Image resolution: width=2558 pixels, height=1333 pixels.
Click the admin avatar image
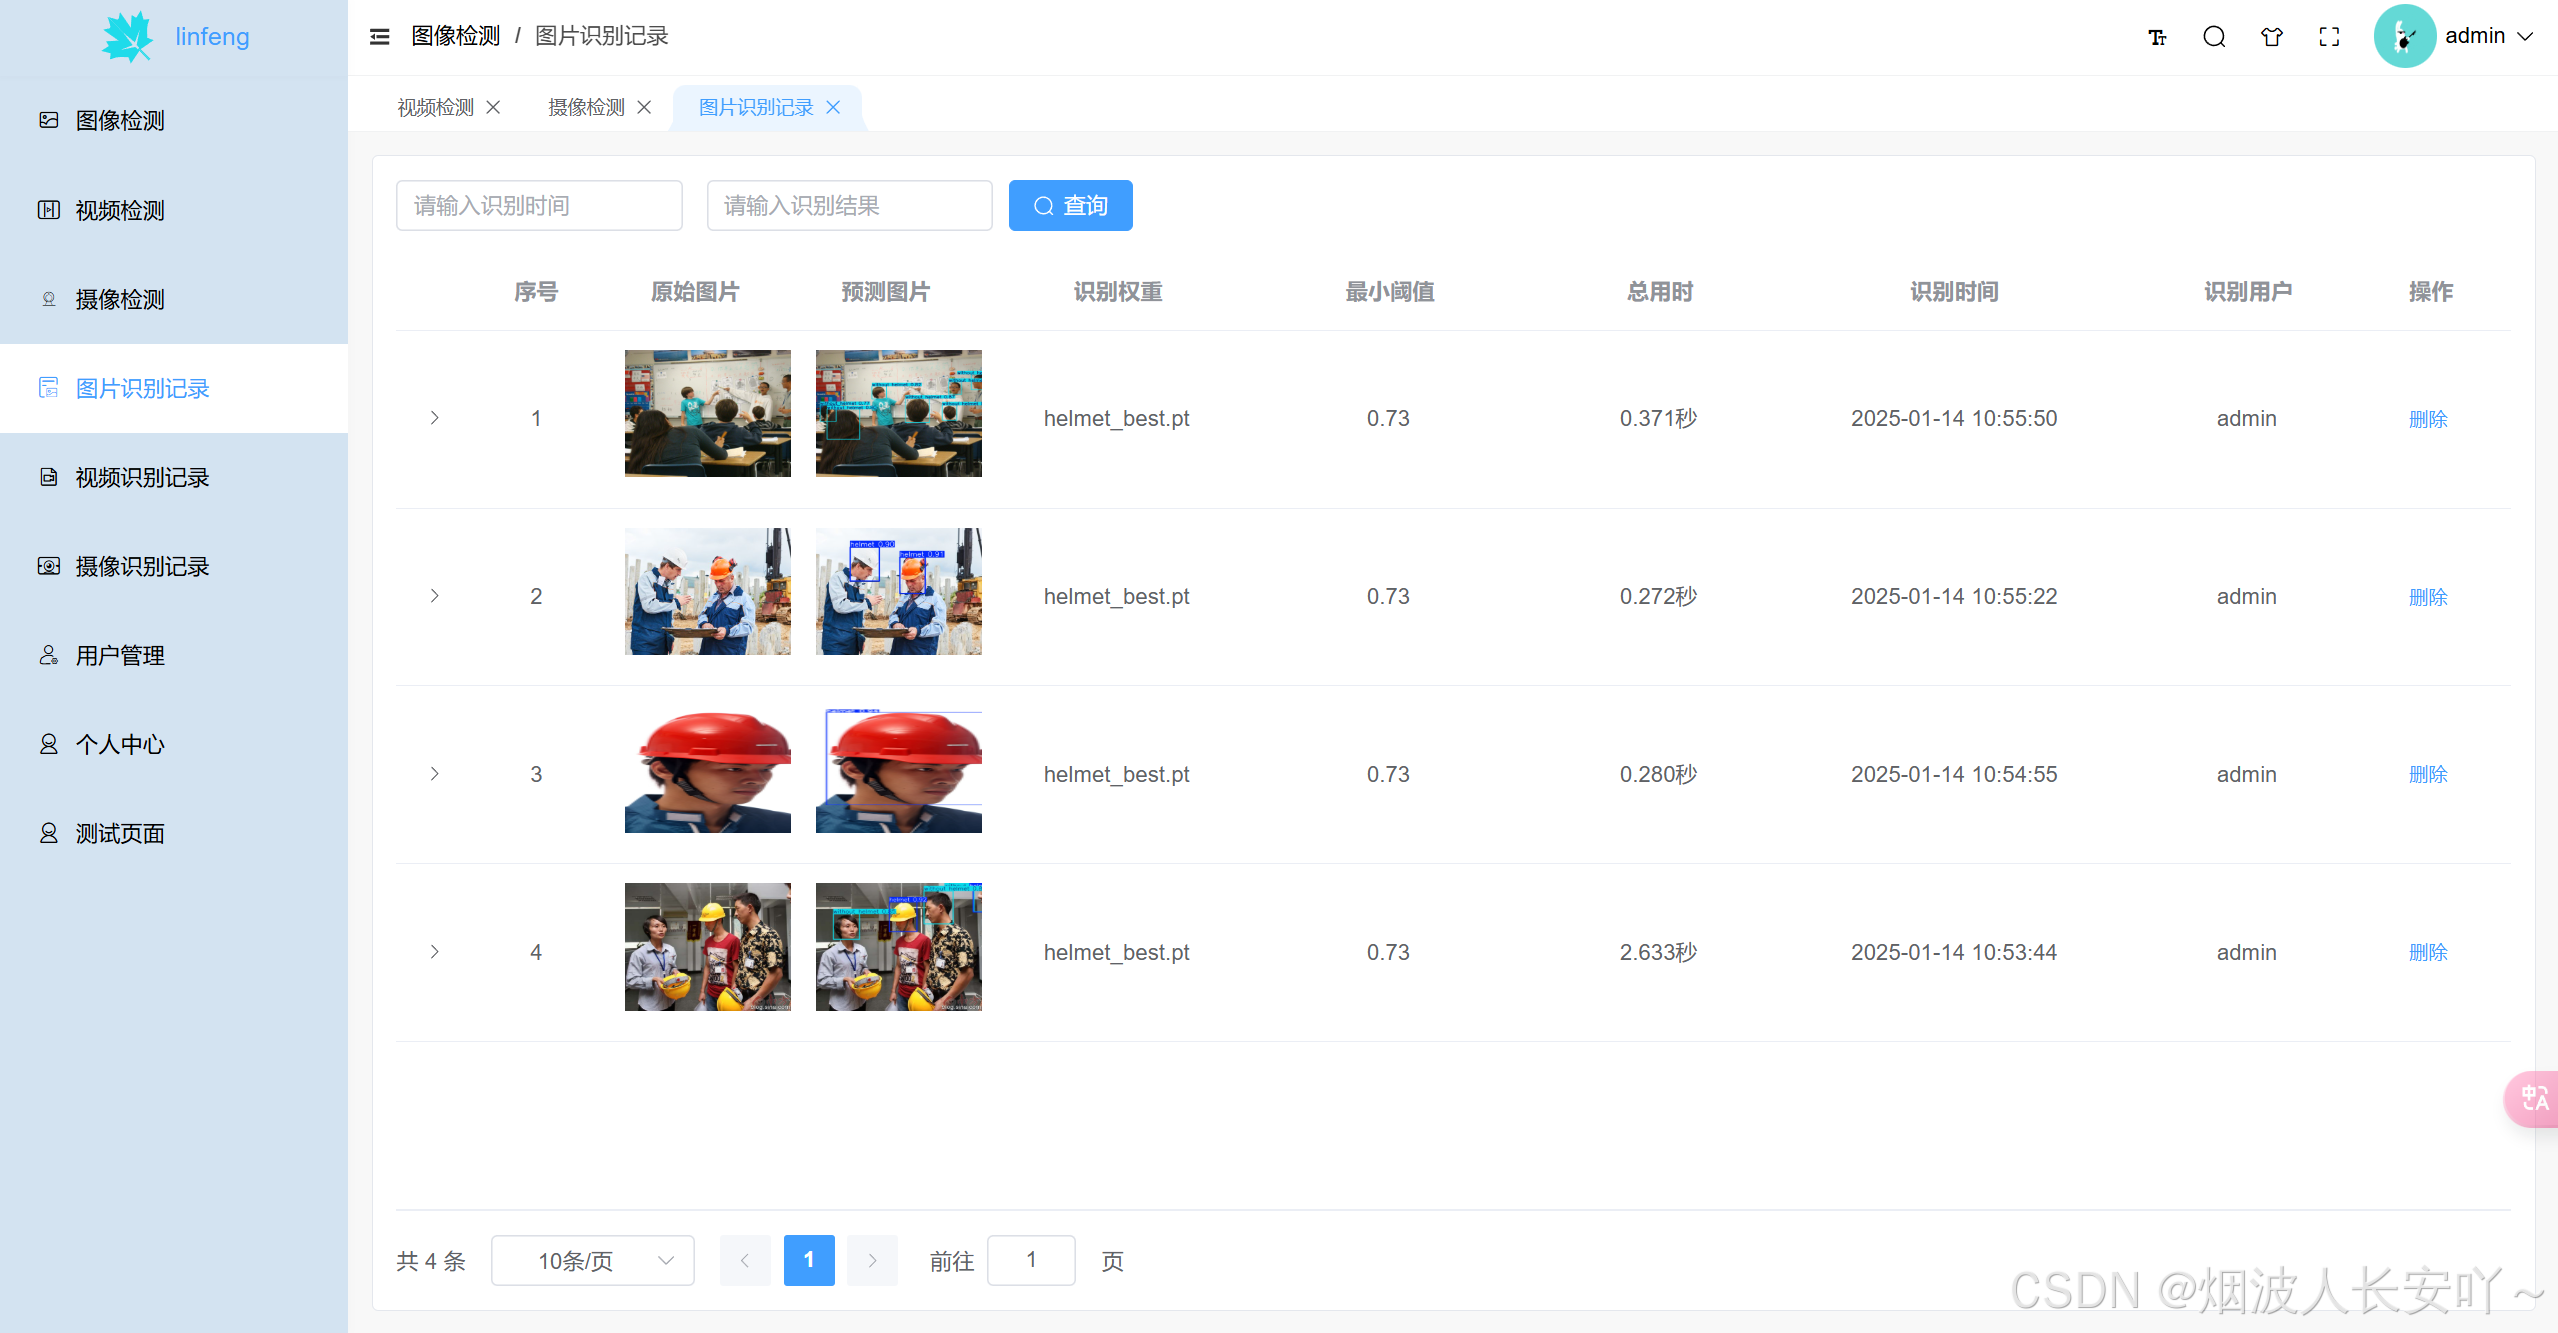(2404, 36)
